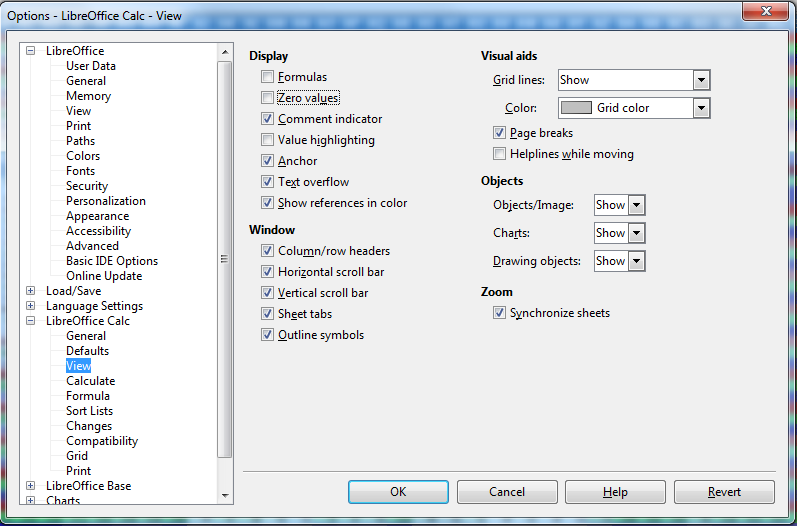
Task: Open the Calculate options page
Action: (x=90, y=381)
